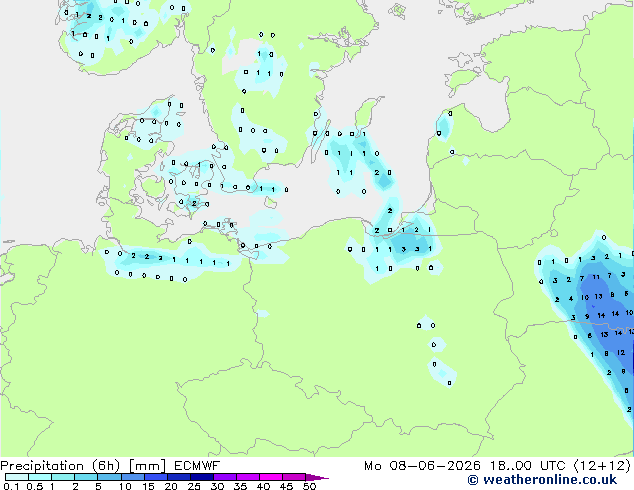This screenshot has width=634, height=490.
Task: Click the legend value '15'
Action: coord(148,486)
